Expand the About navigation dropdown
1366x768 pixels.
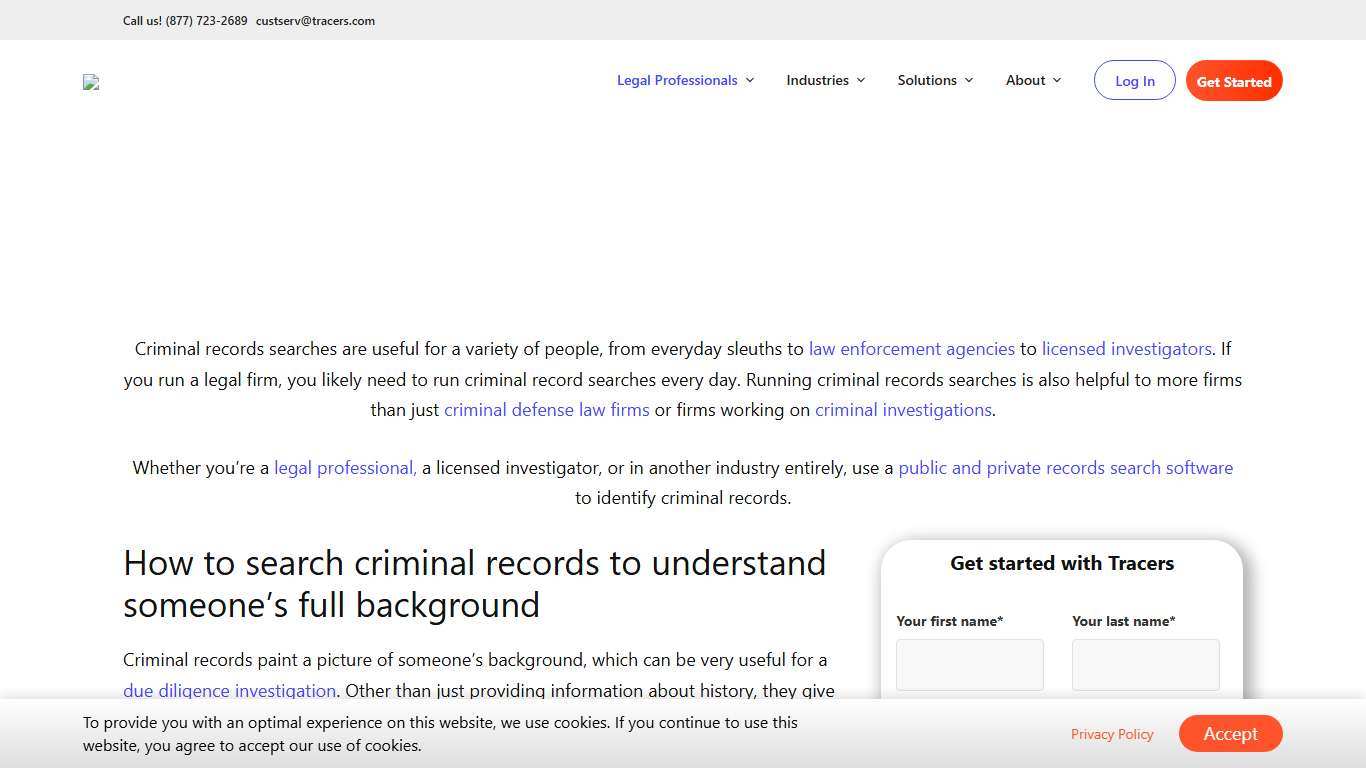click(1026, 80)
